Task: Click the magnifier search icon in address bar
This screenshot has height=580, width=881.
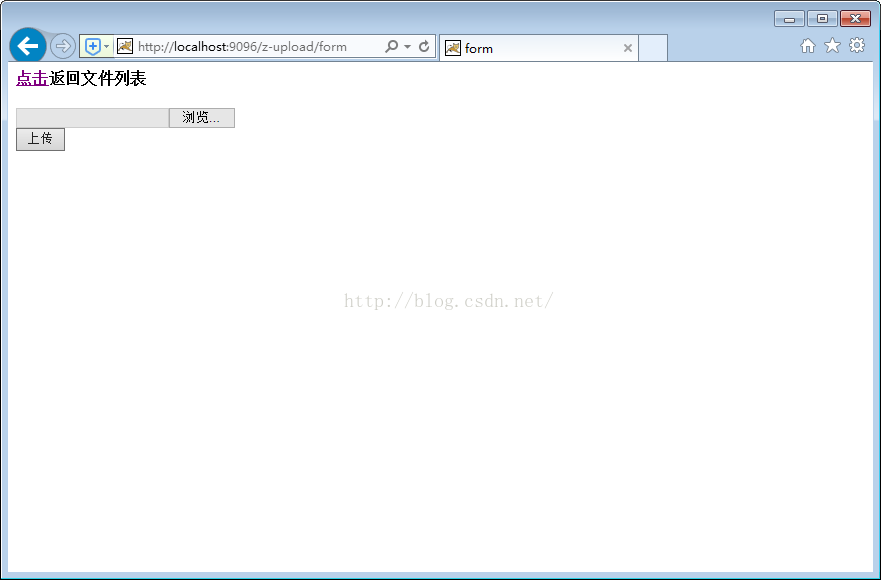Action: pos(391,46)
